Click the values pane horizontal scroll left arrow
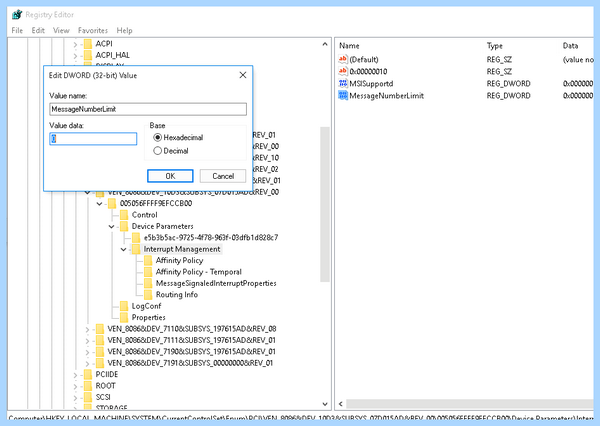The width and height of the screenshot is (600, 426). coord(341,404)
